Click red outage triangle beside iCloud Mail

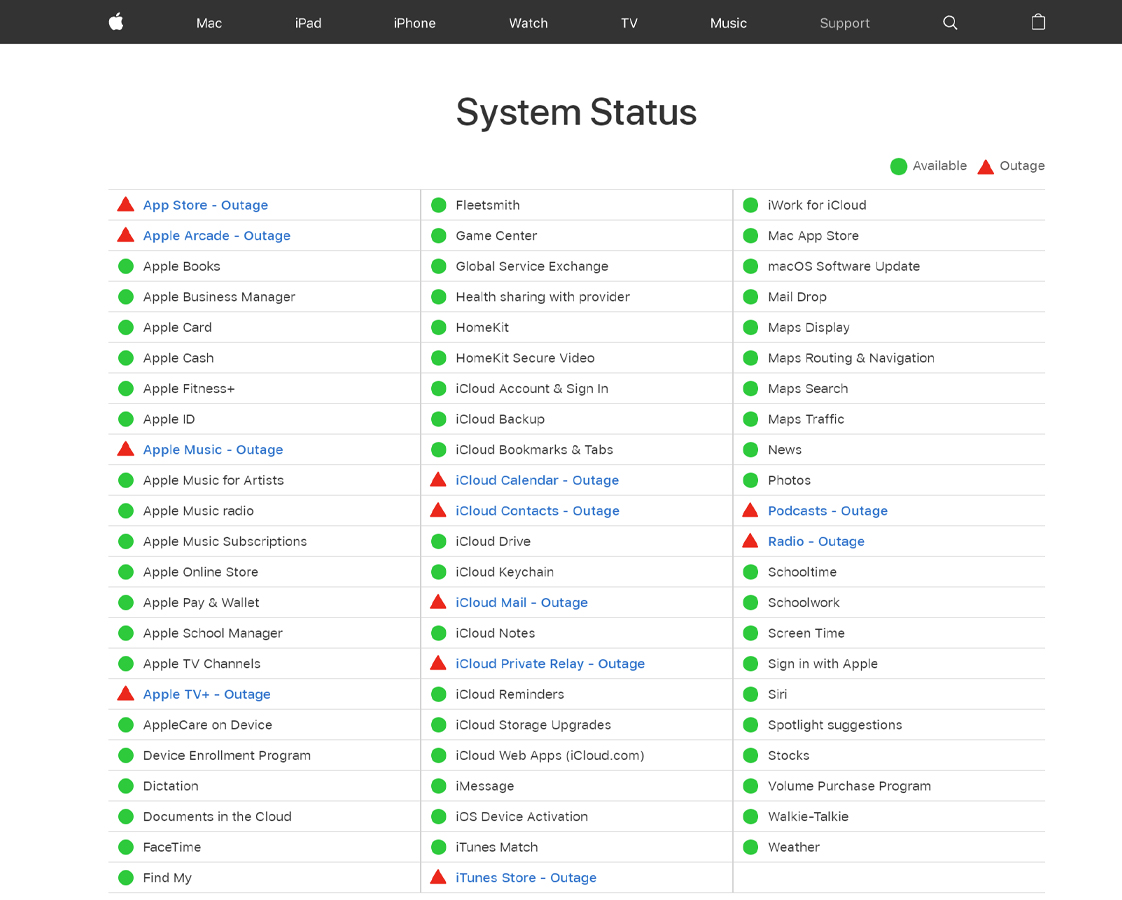click(x=439, y=602)
